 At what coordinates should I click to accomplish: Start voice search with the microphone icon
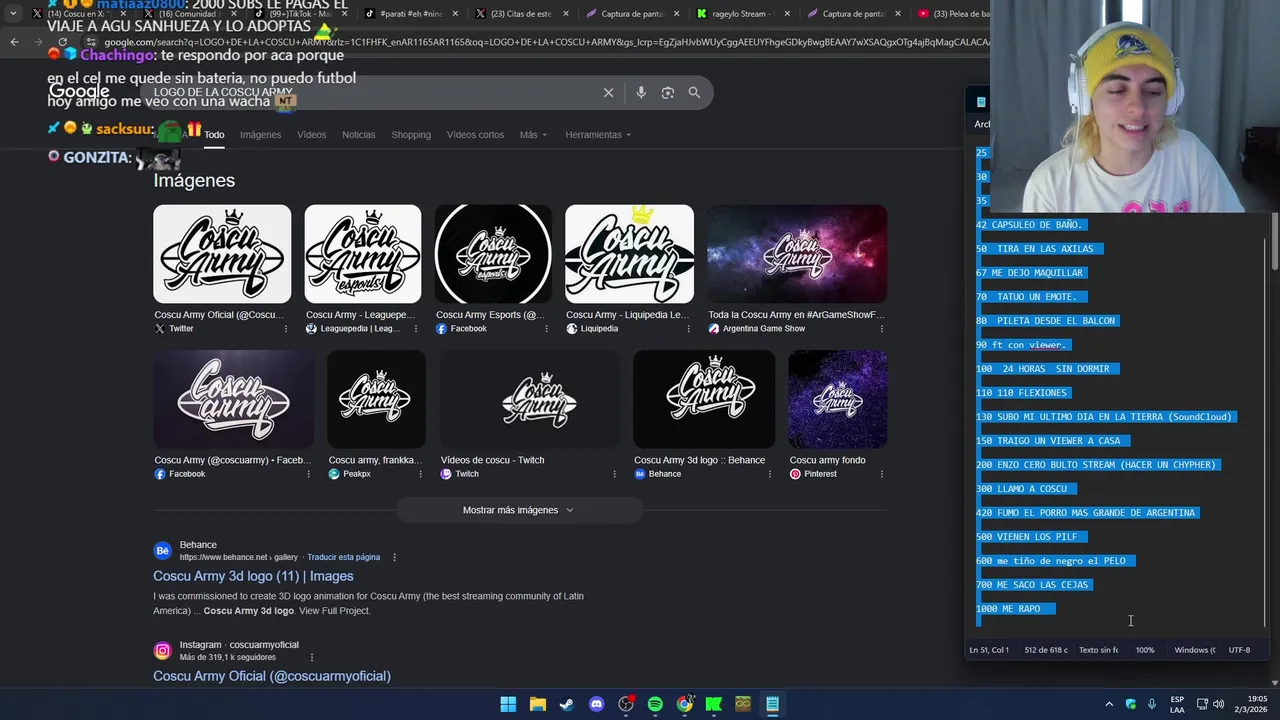pos(641,93)
